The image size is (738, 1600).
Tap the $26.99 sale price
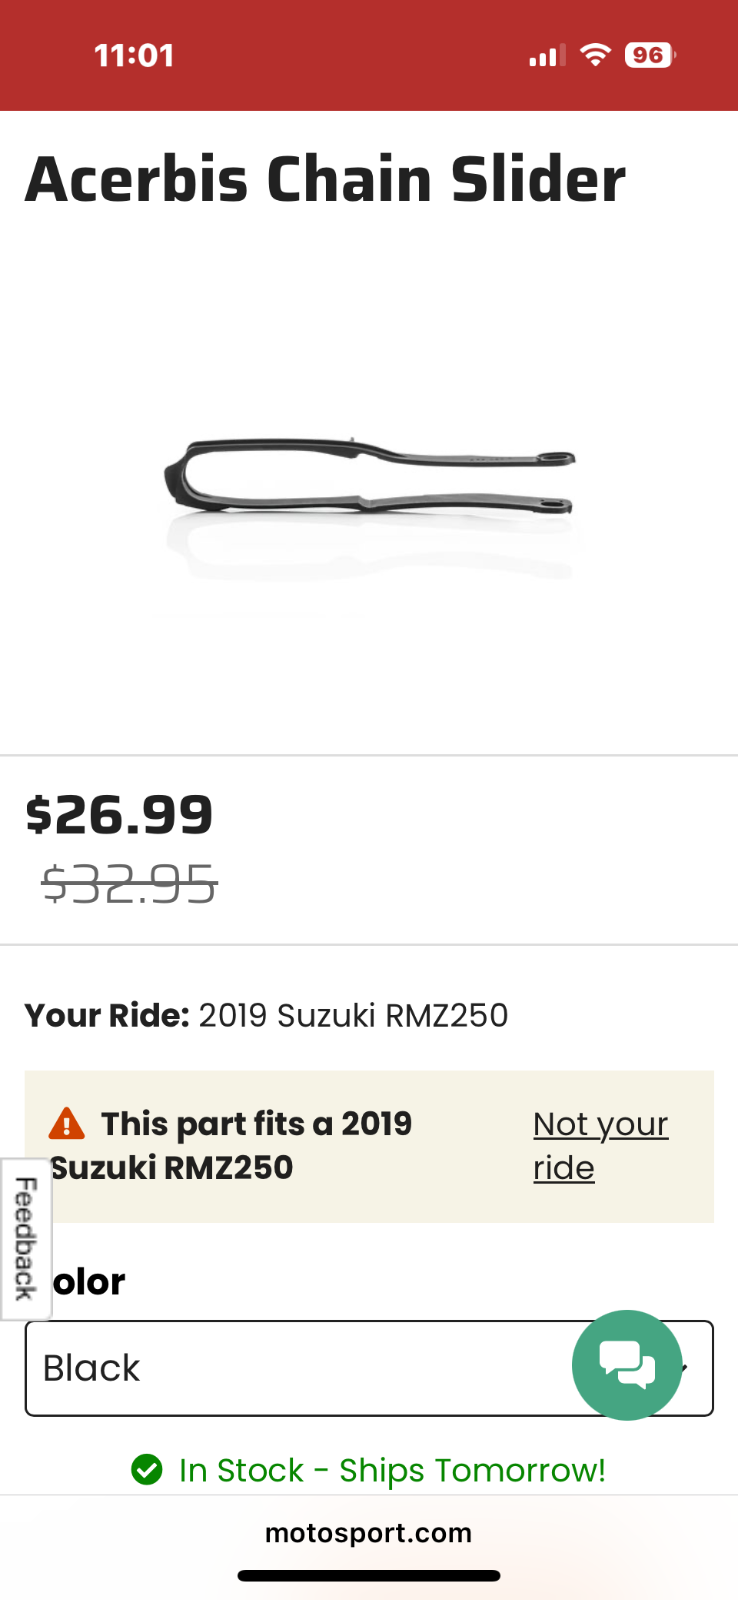pyautogui.click(x=119, y=814)
